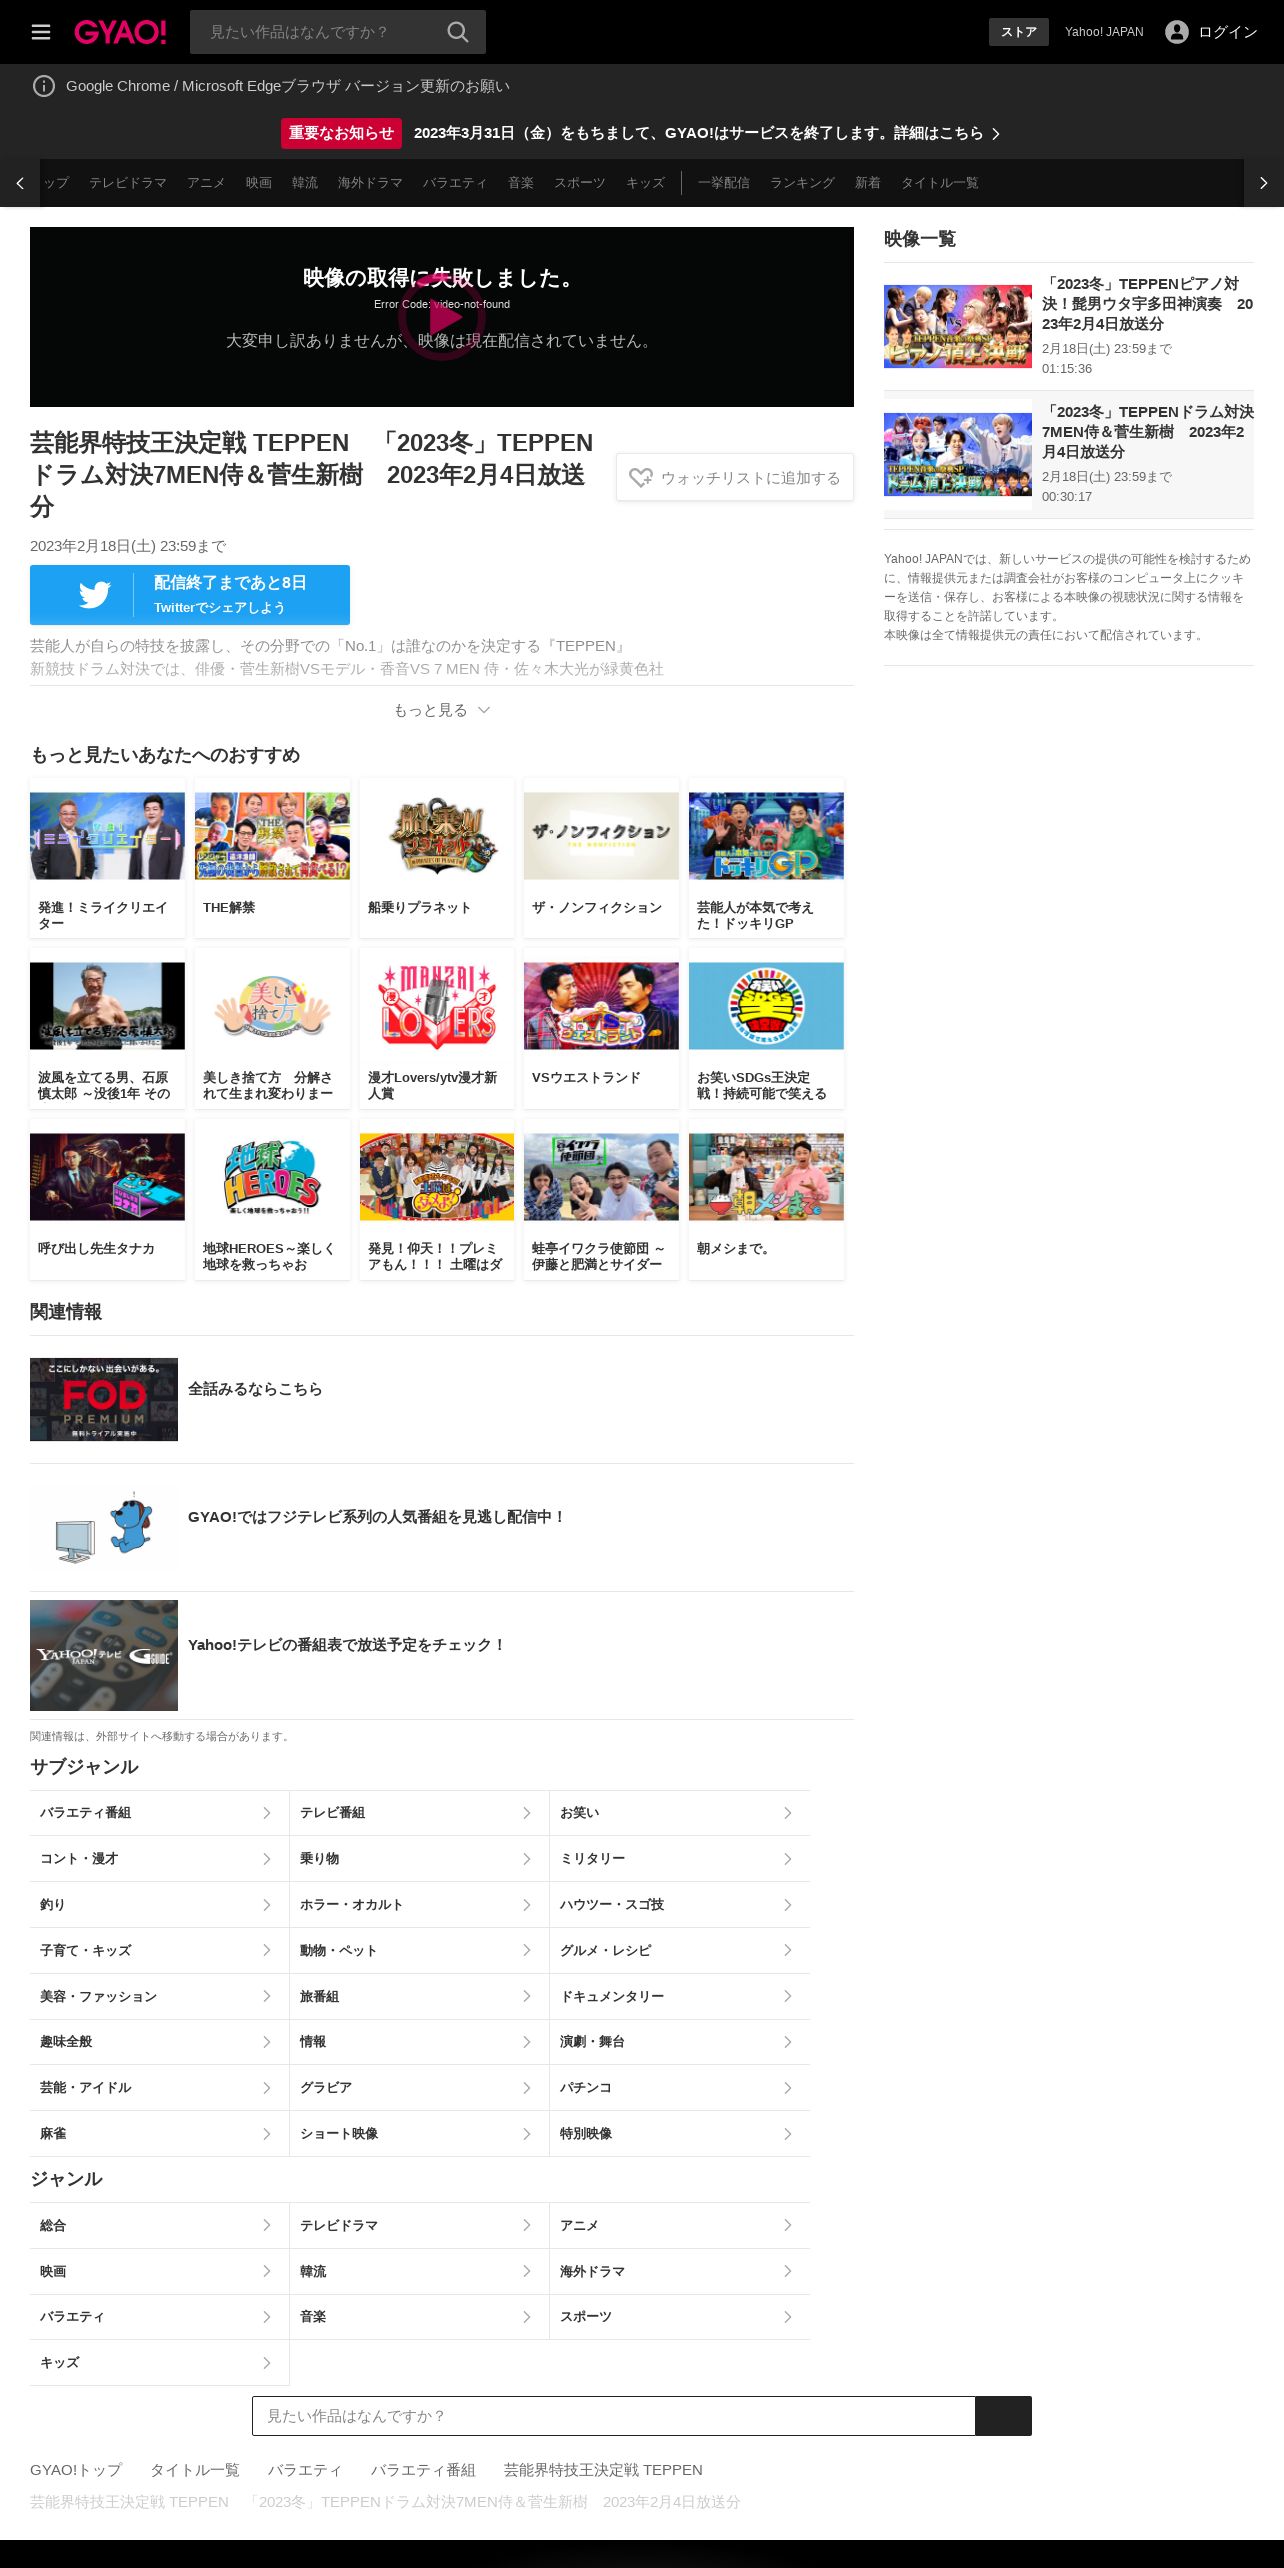Open 蛙亭イワクラ使節団 thumbnail

click(601, 1177)
